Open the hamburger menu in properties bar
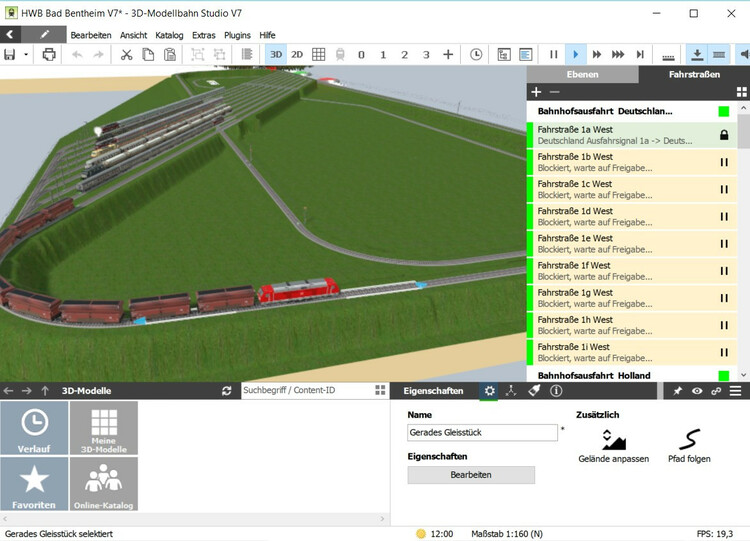750x541 pixels. pyautogui.click(x=735, y=391)
